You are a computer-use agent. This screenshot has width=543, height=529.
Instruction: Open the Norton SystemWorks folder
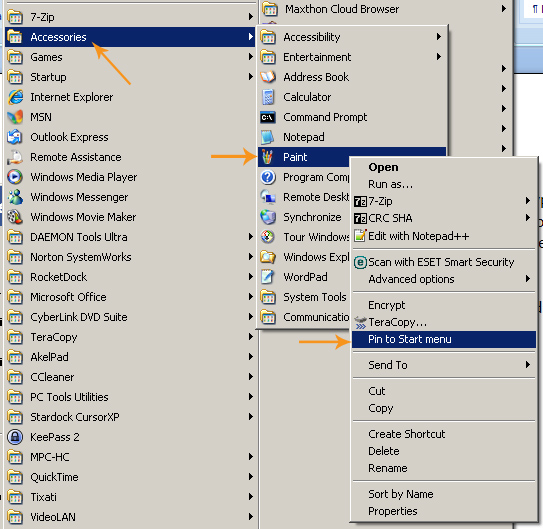click(x=130, y=257)
